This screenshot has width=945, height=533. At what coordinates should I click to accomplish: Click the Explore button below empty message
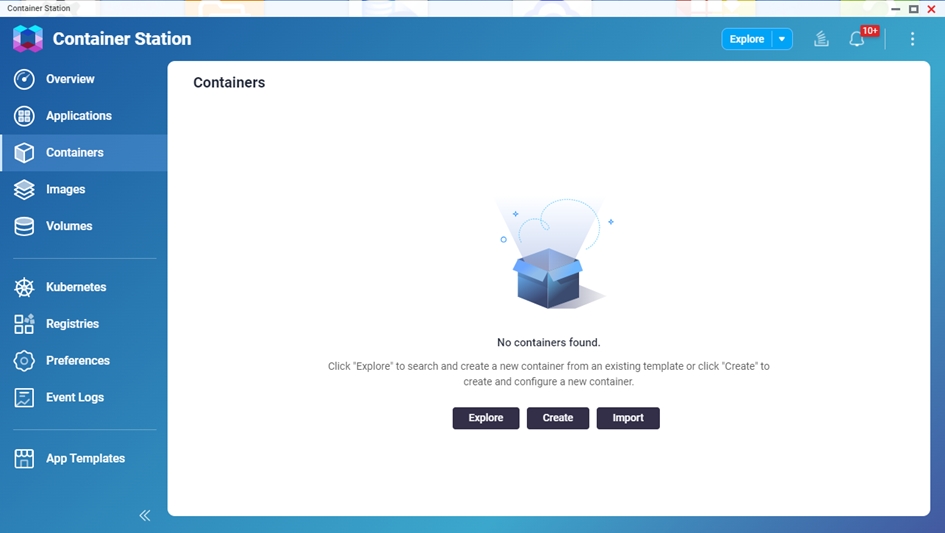(x=486, y=418)
